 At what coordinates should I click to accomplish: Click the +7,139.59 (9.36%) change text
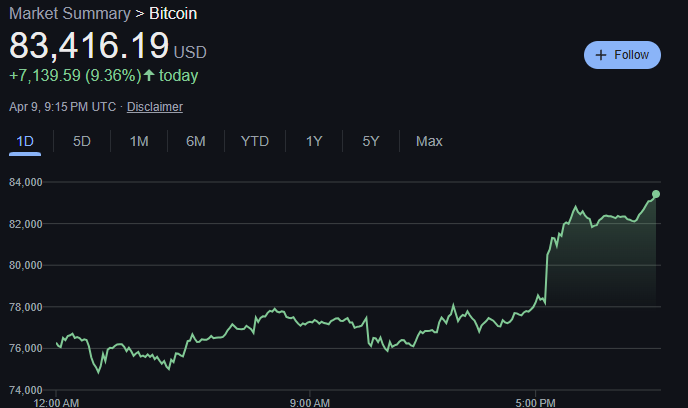click(x=75, y=75)
